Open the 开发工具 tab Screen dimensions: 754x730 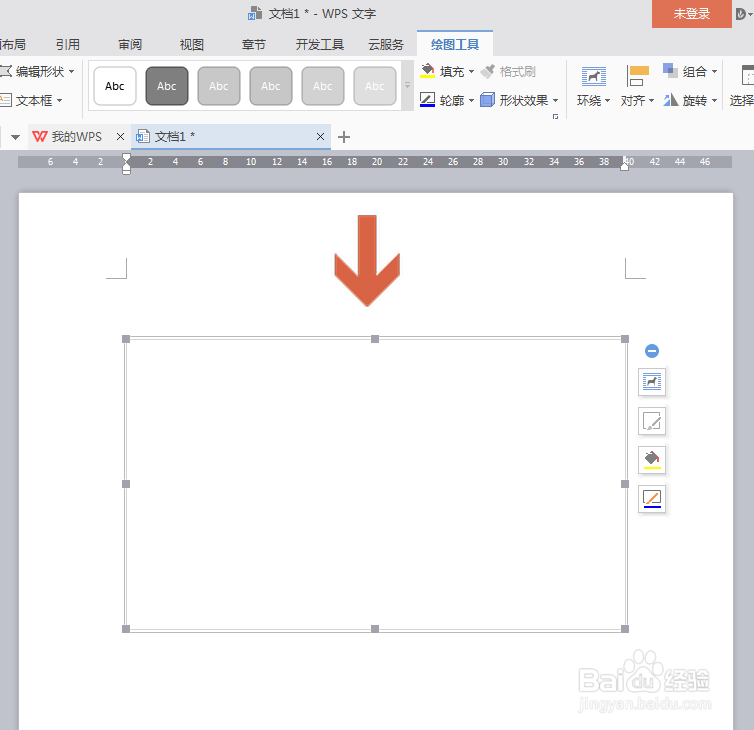[x=320, y=45]
